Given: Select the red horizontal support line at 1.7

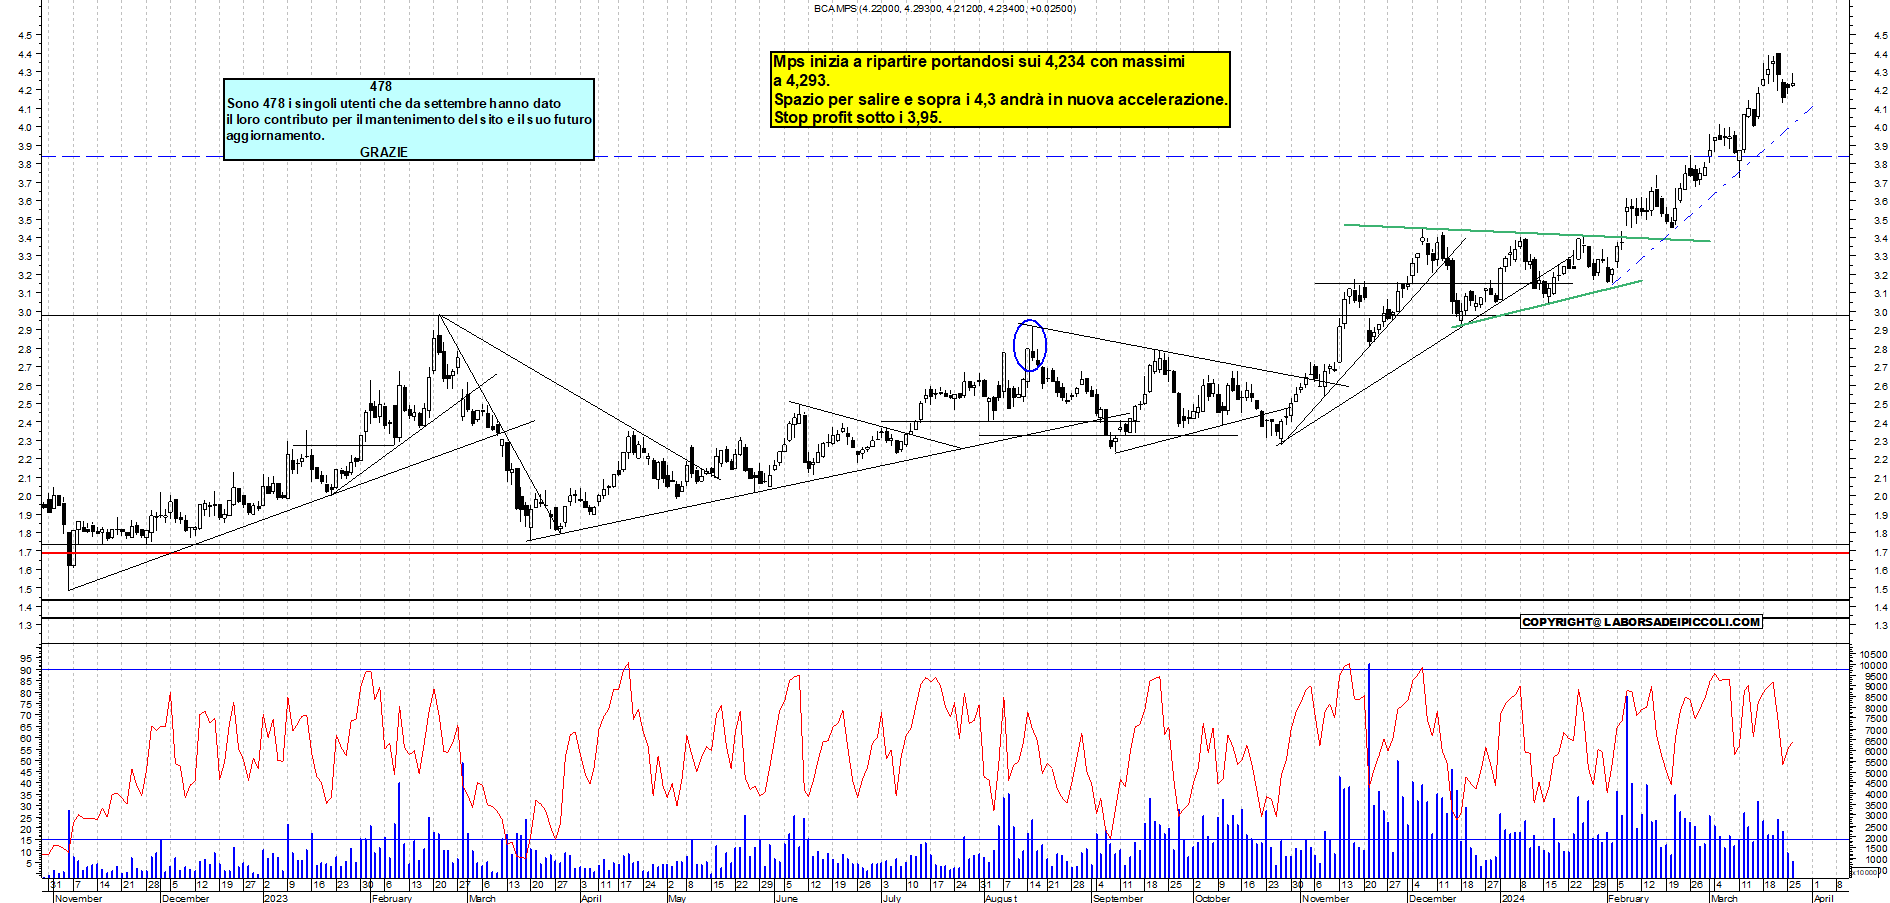Looking at the screenshot, I should point(945,553).
